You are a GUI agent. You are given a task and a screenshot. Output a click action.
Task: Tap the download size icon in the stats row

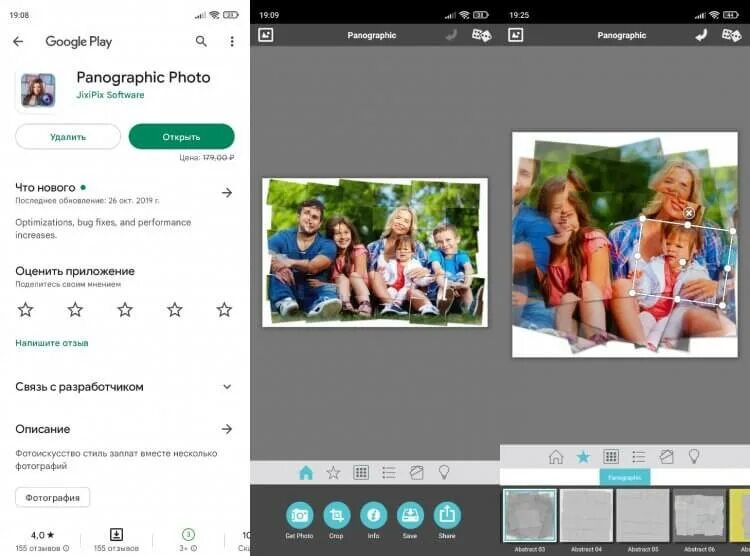coord(116,534)
